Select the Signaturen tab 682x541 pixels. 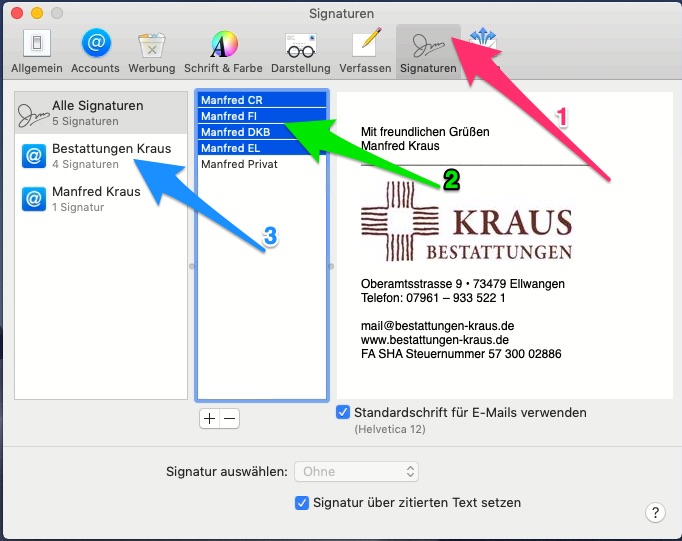pyautogui.click(x=428, y=50)
